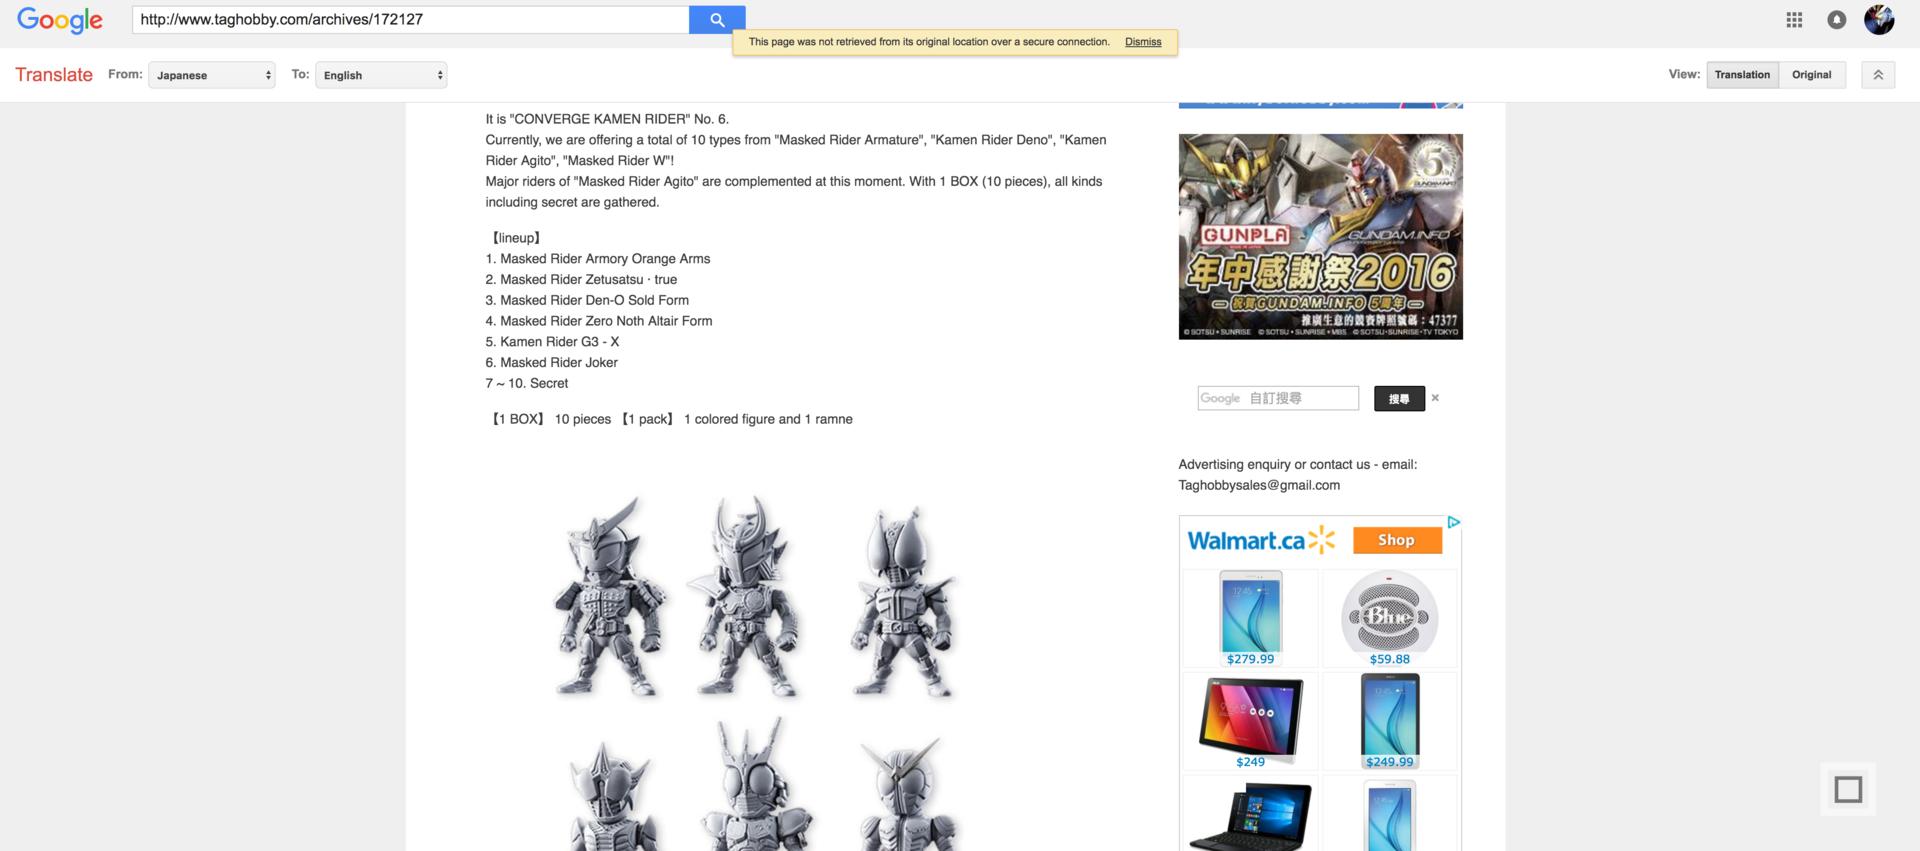Click the AdChoices icon on Walmart ad

(1453, 522)
